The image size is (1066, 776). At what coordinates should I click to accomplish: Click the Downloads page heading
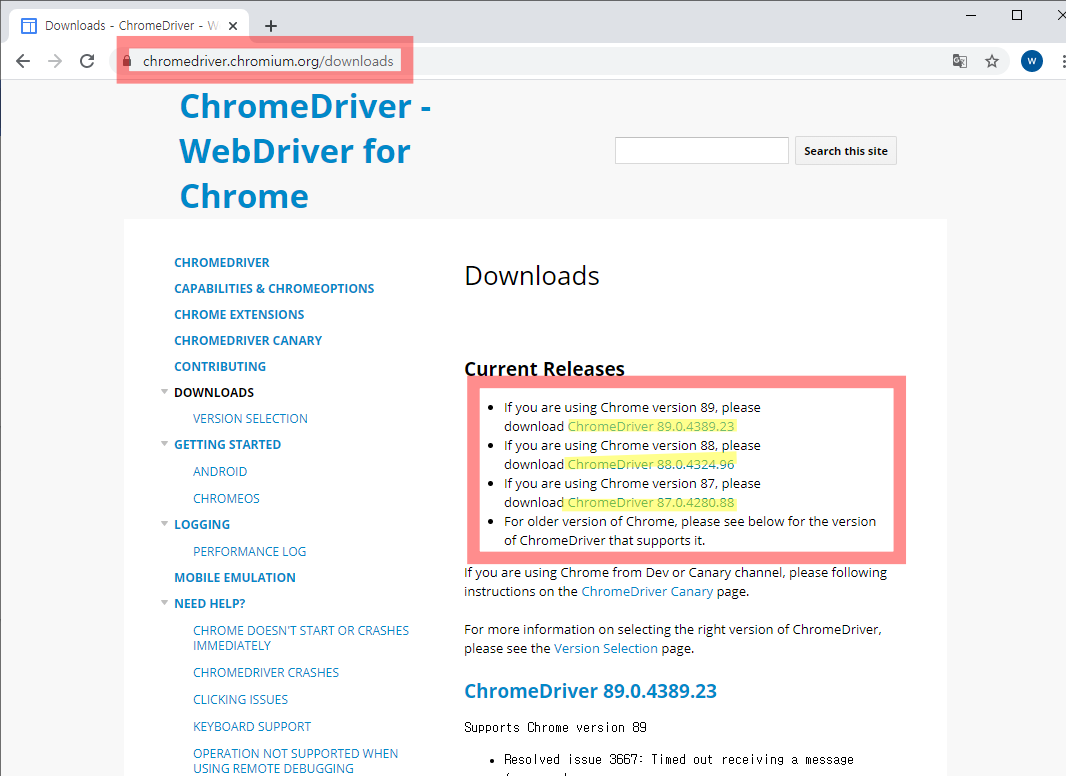coord(532,276)
